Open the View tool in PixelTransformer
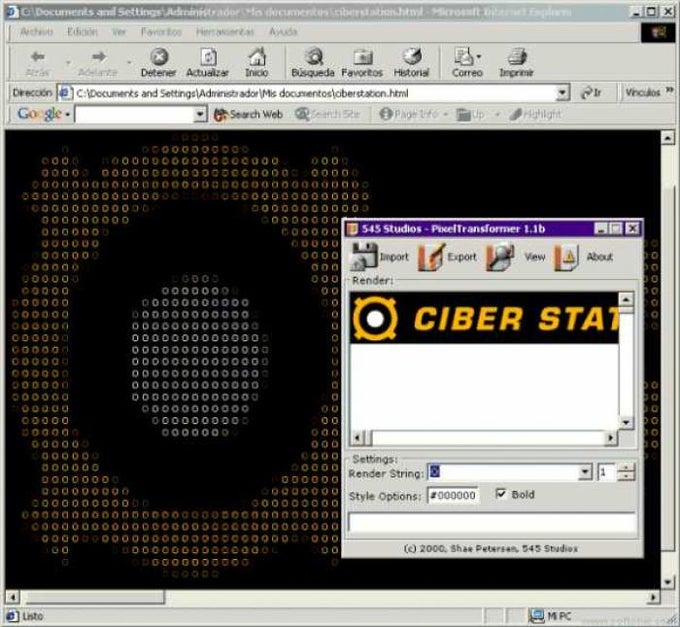680x627 pixels. 500,257
